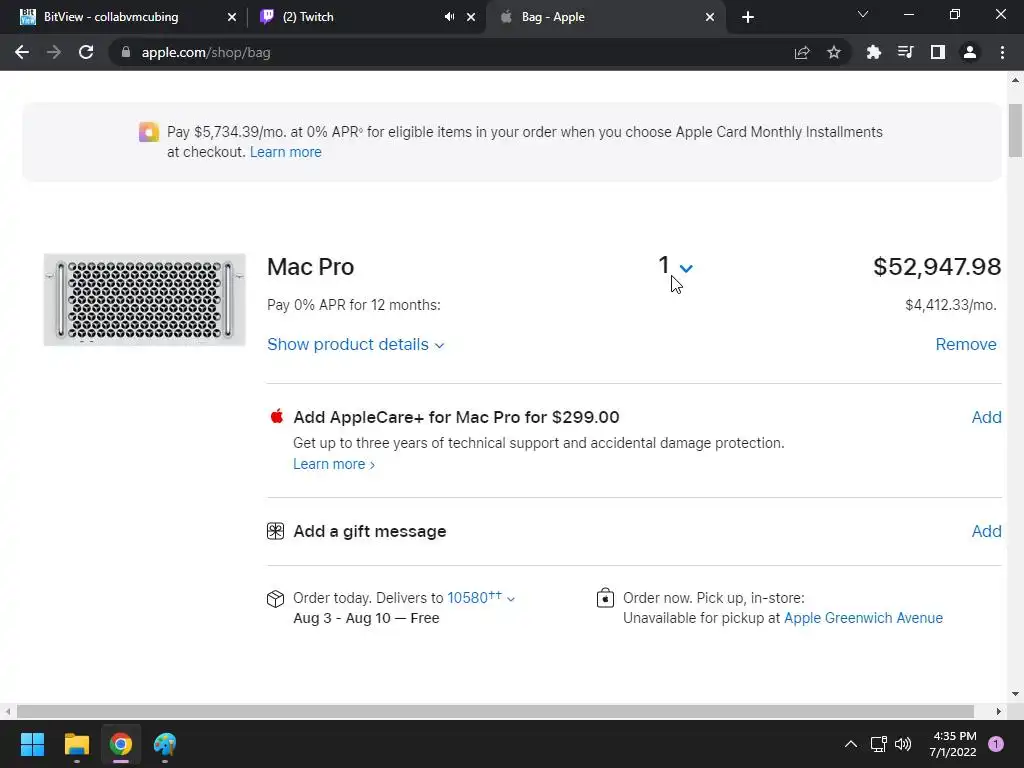Image resolution: width=1024 pixels, height=768 pixels.
Task: Remove the Mac Pro from bag
Action: 965,344
